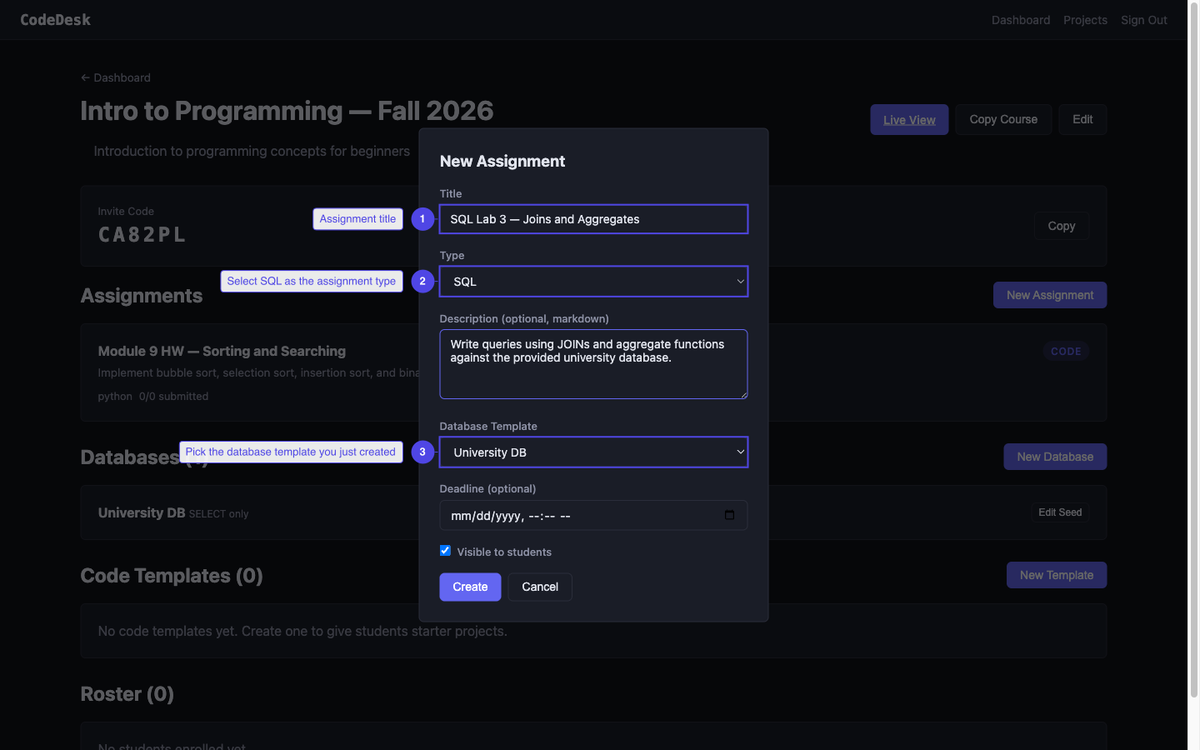Open Live View for the course
Screen dimensions: 1200x750
909,119
